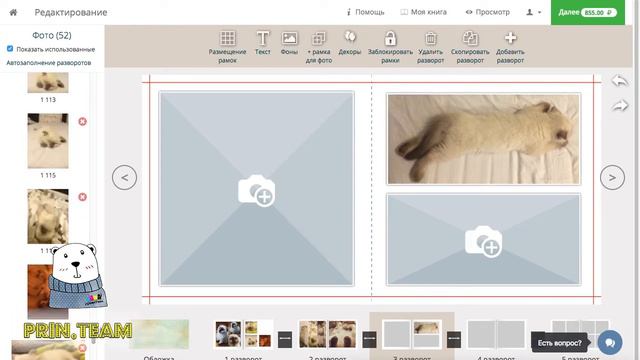Open the Декоры decorations tool

(350, 43)
